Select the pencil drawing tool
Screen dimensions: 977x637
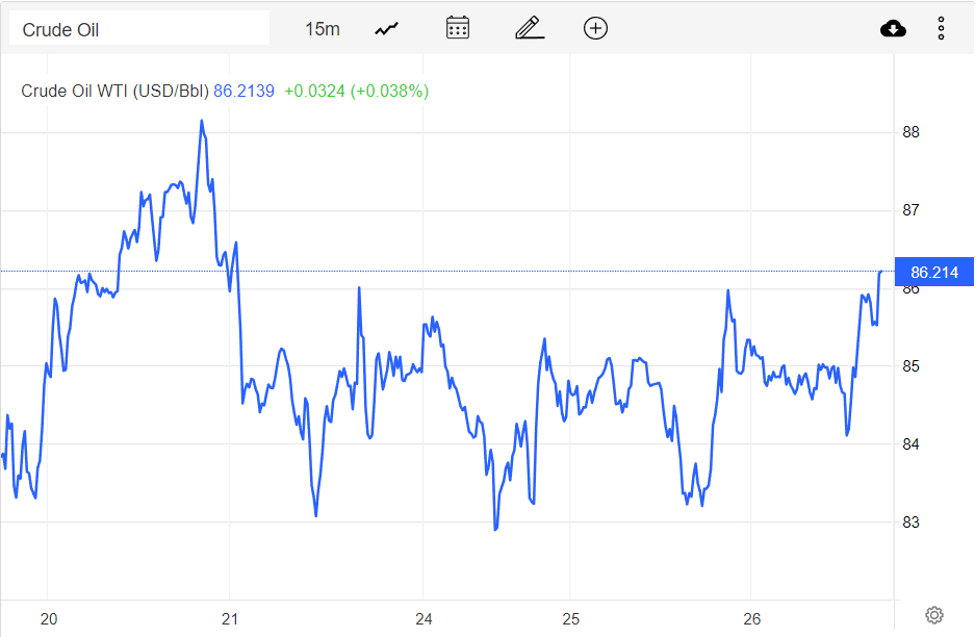click(529, 28)
